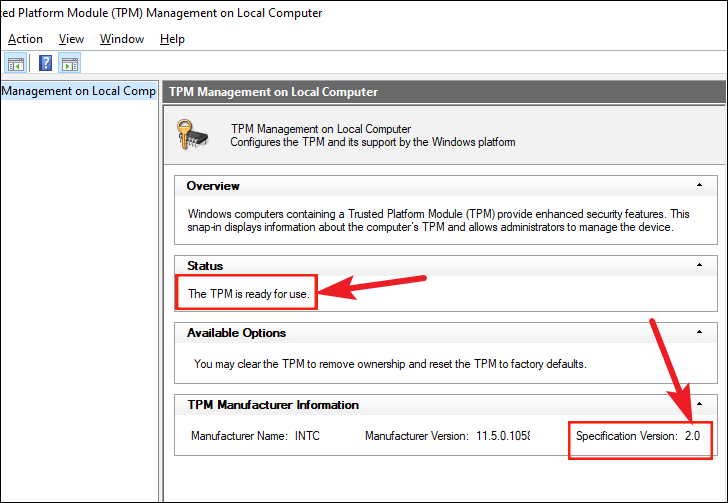The height and width of the screenshot is (503, 728).
Task: Open the View menu
Action: click(71, 39)
